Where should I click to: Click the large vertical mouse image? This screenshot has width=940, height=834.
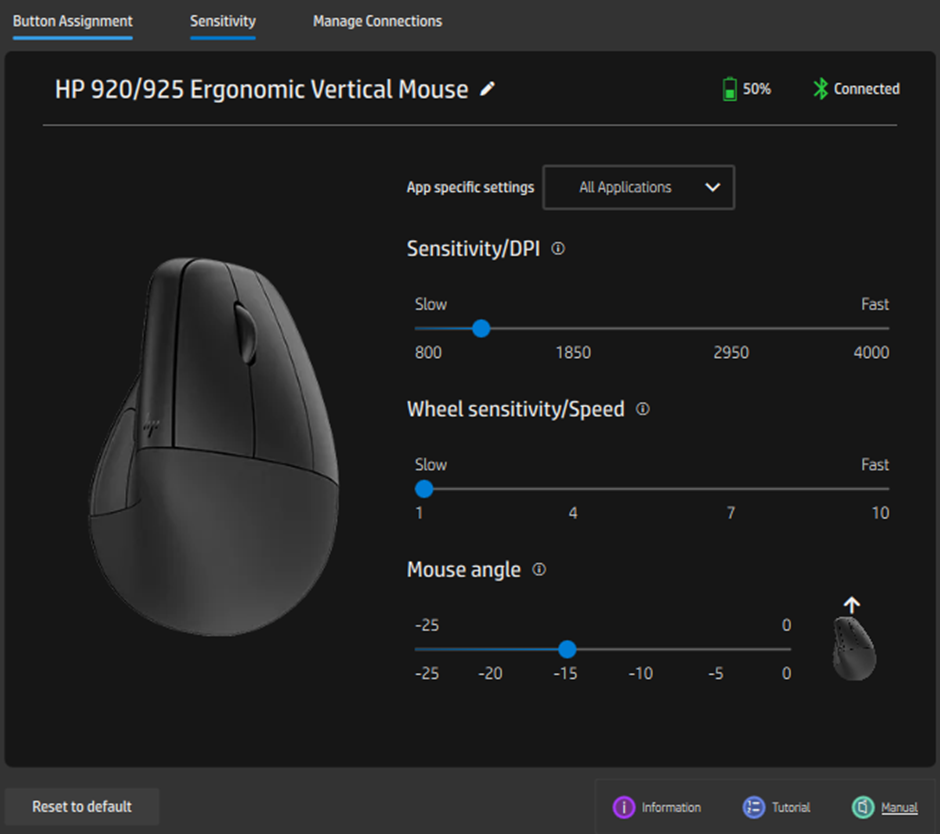[214, 447]
